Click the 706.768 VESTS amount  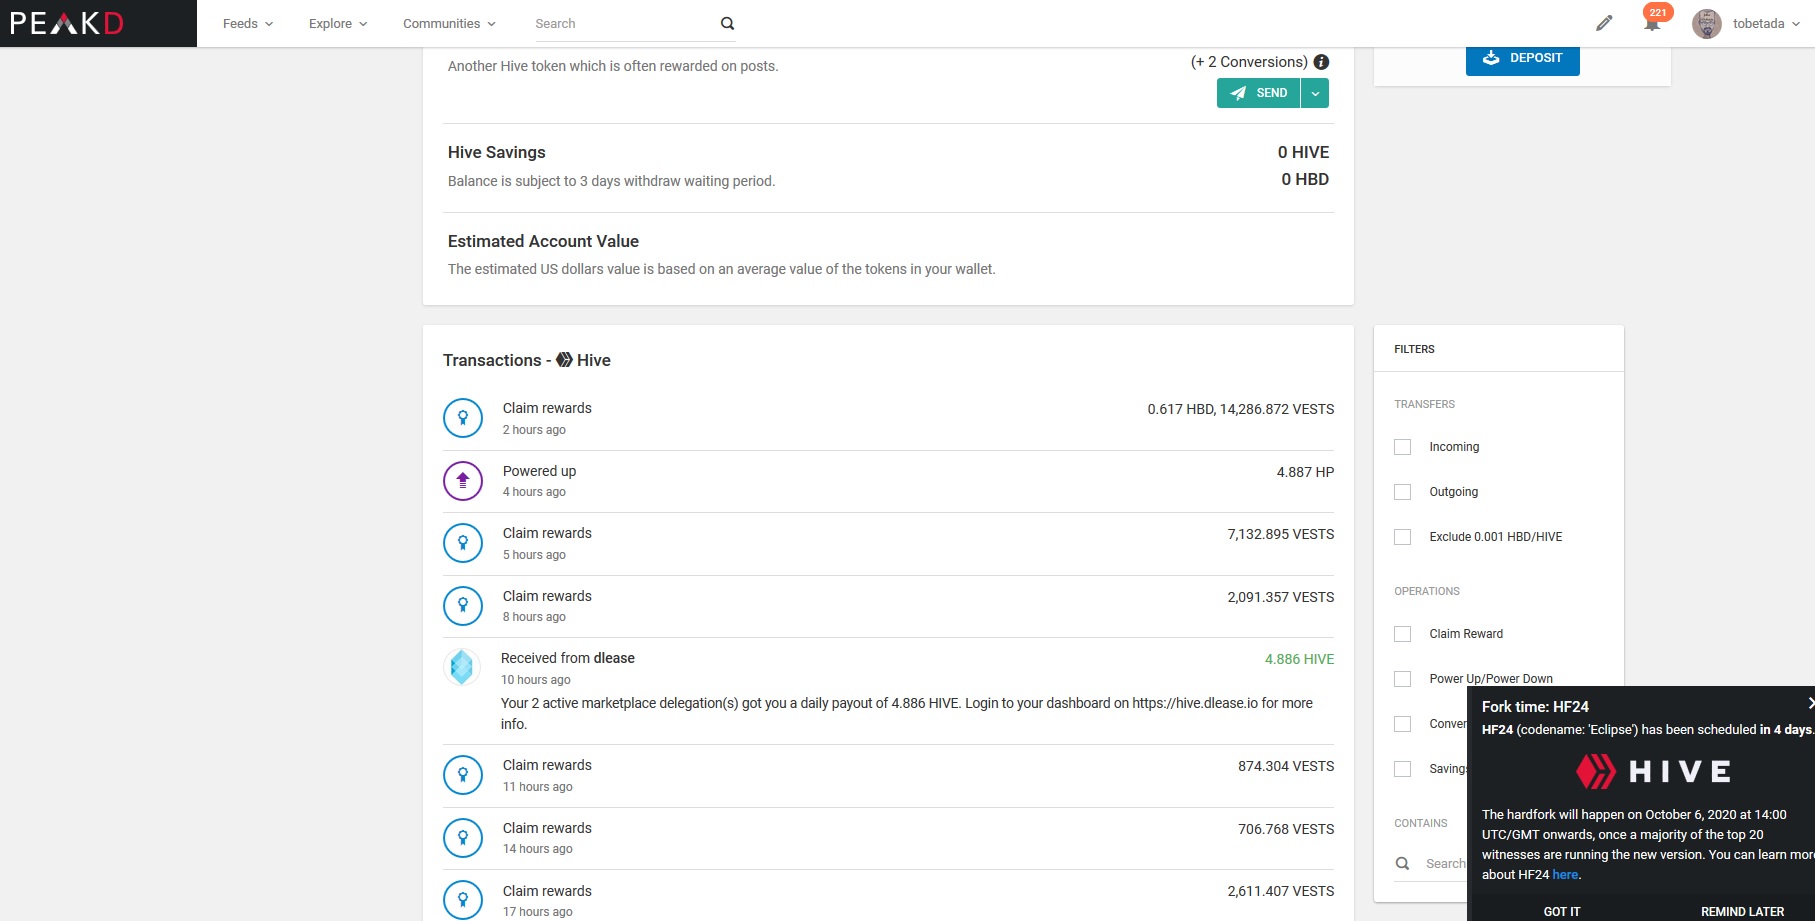[1286, 829]
